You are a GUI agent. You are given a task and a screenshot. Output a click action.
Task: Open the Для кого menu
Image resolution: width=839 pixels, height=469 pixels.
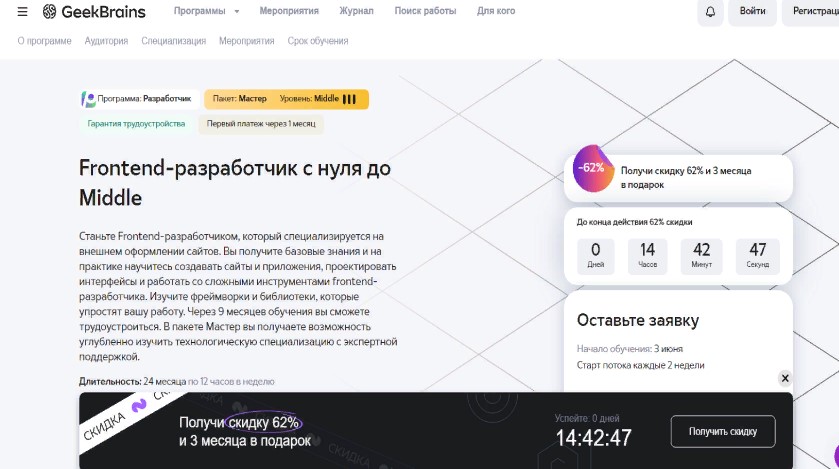[496, 11]
